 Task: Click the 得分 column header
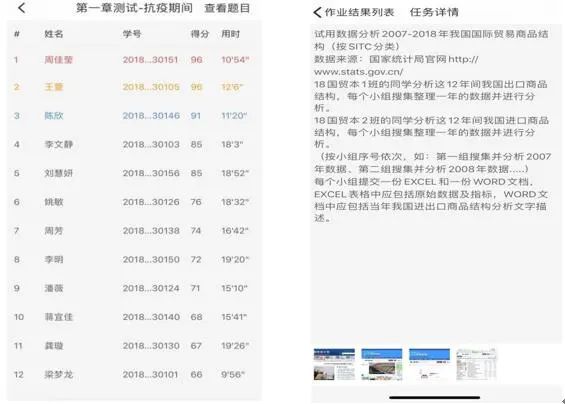point(200,34)
